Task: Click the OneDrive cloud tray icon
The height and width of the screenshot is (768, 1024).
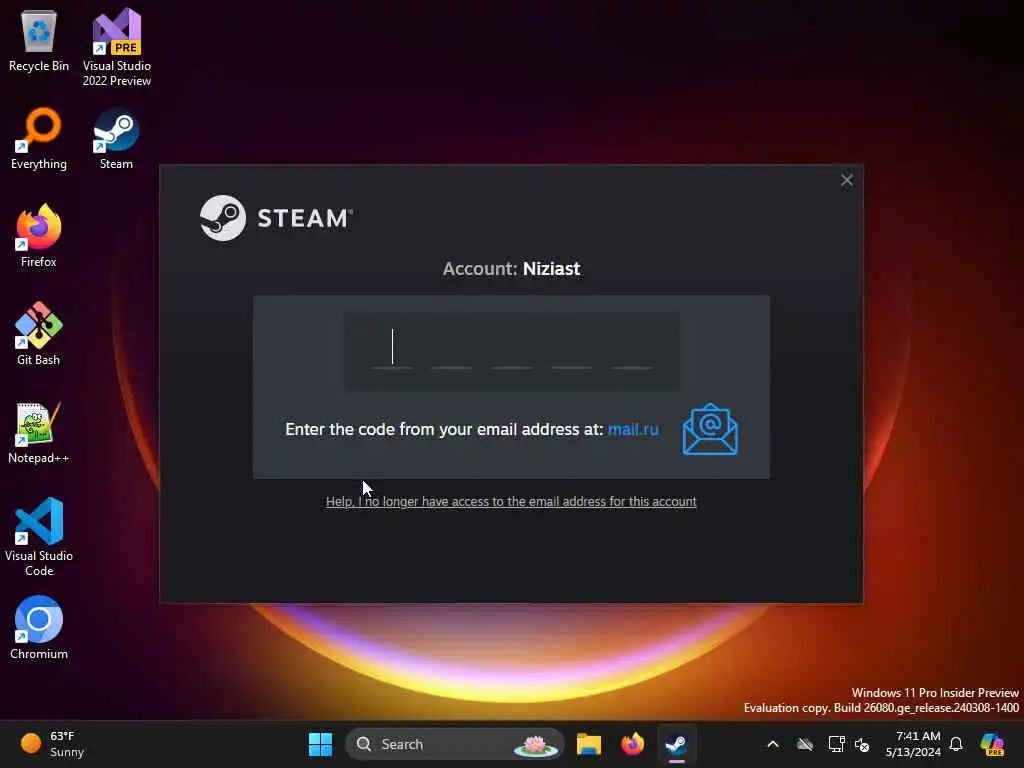Action: 805,744
